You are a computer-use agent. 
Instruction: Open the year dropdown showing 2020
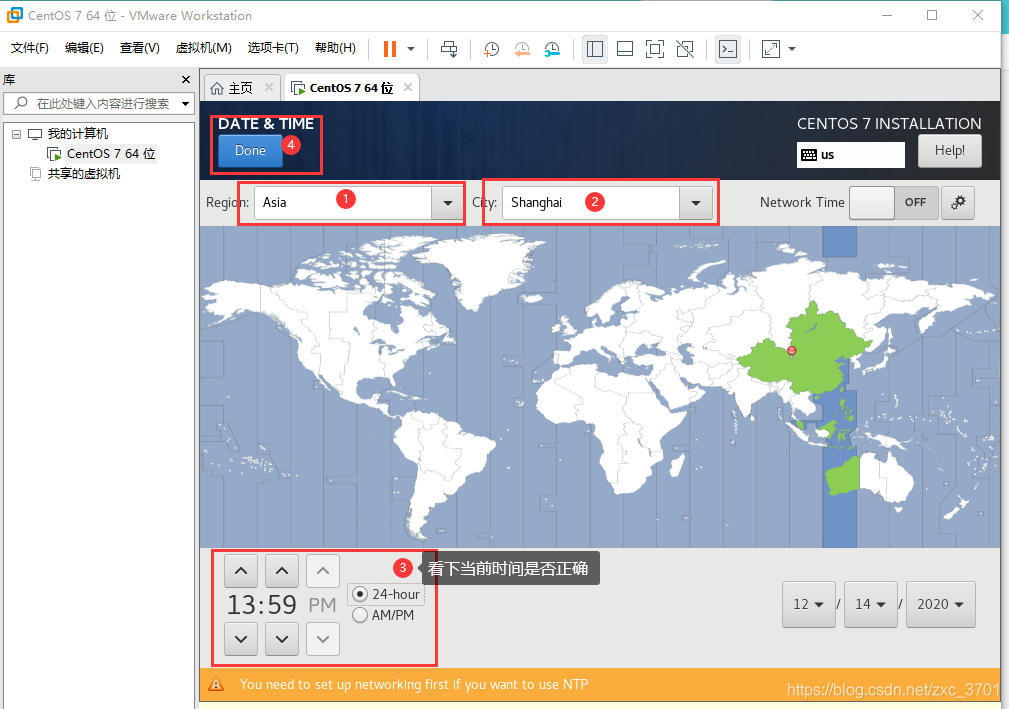pos(941,604)
